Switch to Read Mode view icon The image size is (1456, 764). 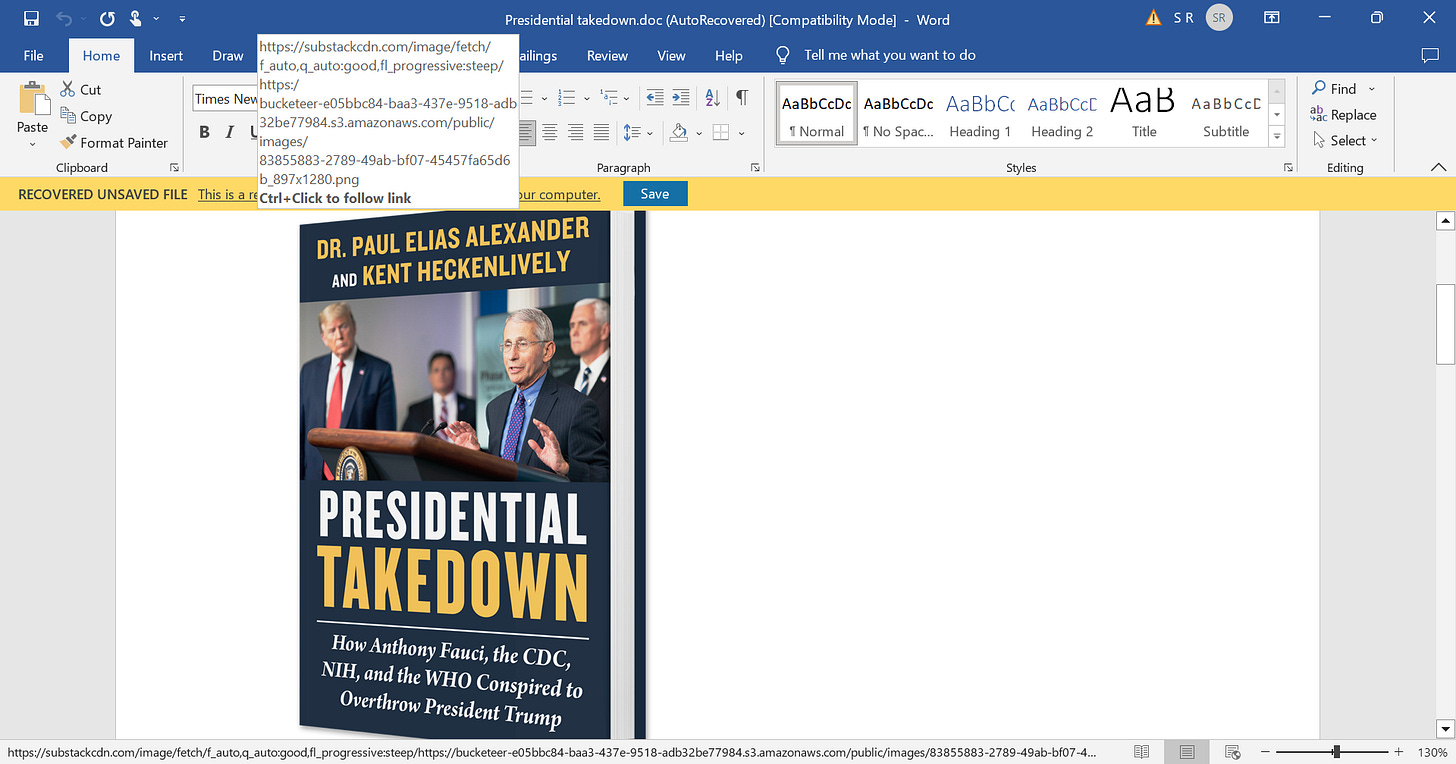point(1142,752)
